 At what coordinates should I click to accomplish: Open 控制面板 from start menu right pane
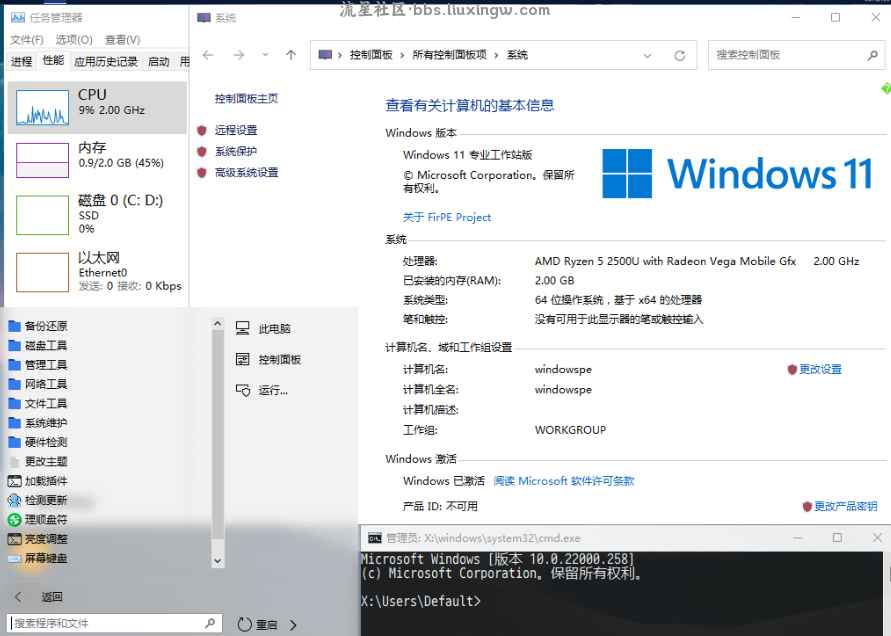pos(268,359)
